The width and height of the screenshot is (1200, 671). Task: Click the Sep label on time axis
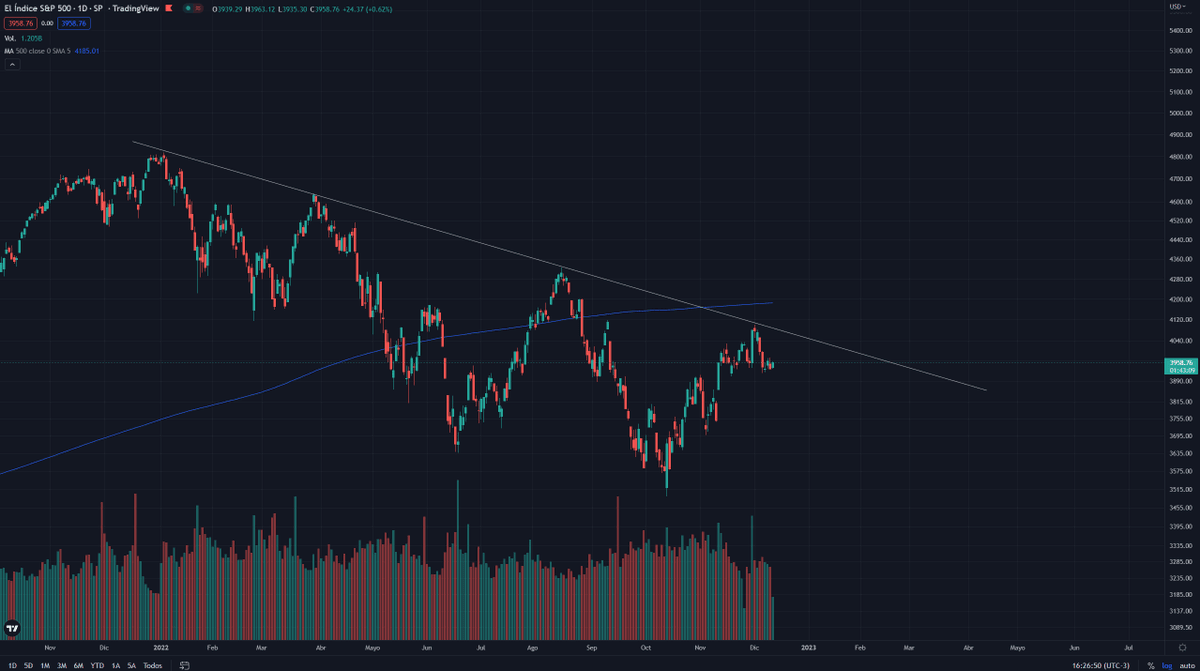590,648
